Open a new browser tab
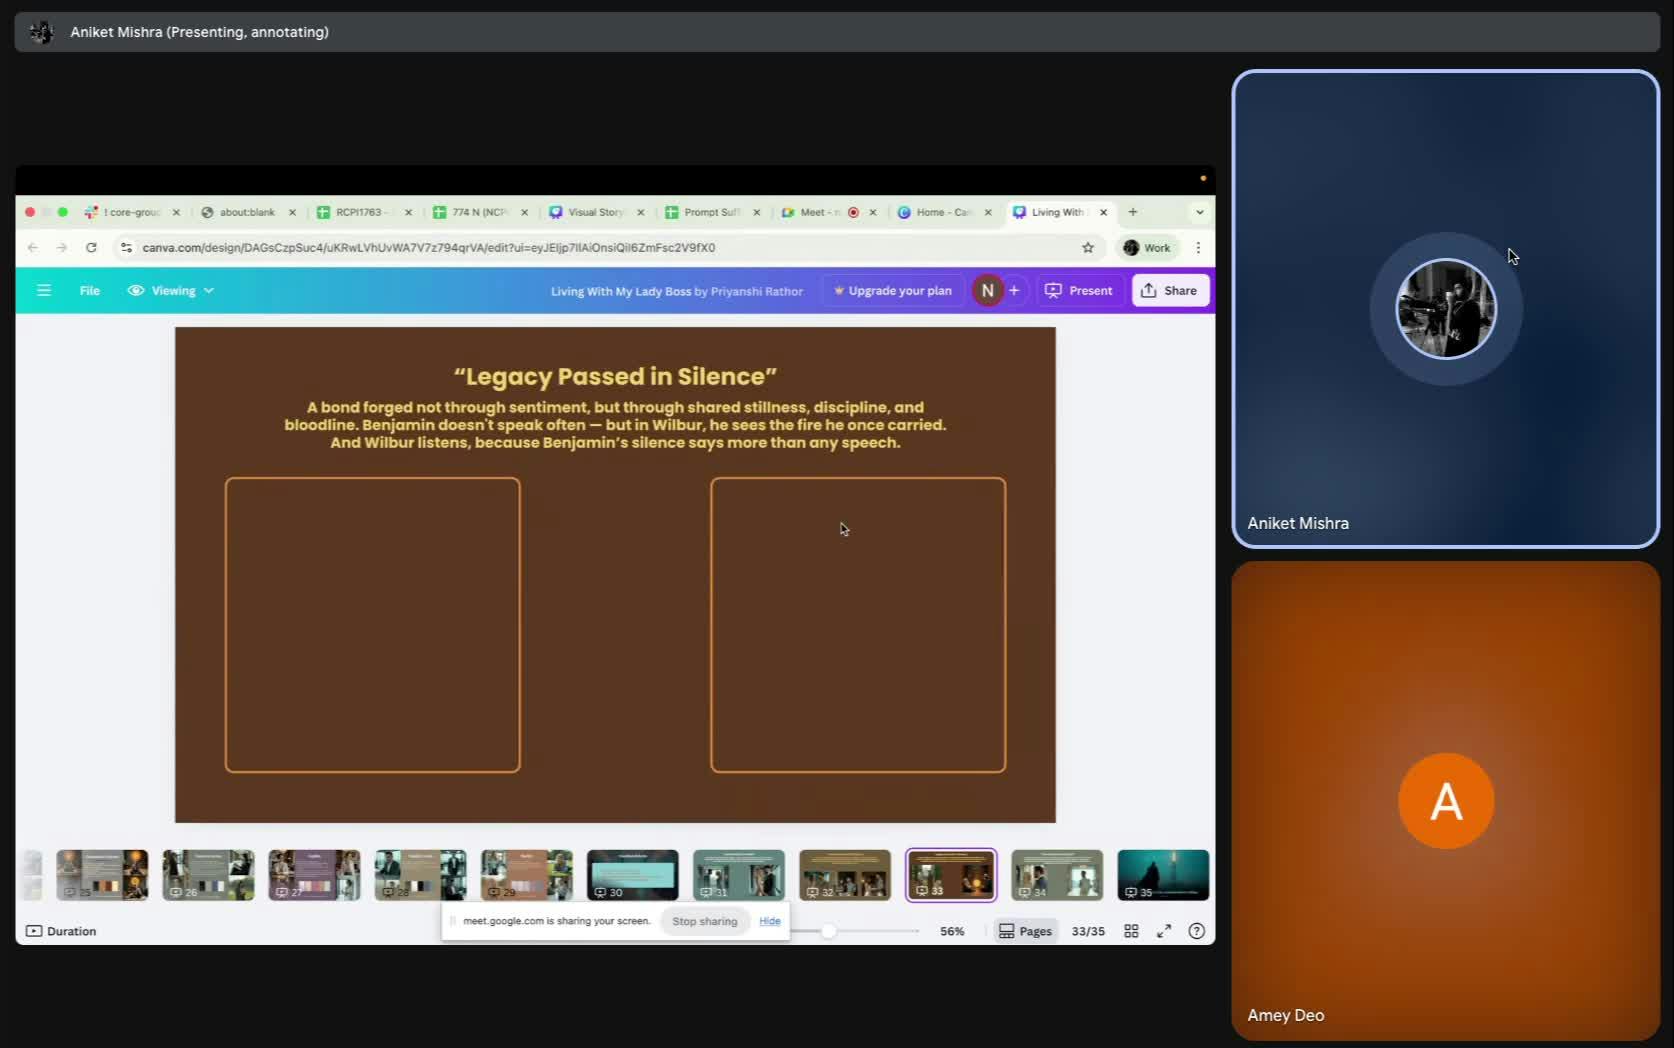The image size is (1674, 1048). point(1133,212)
